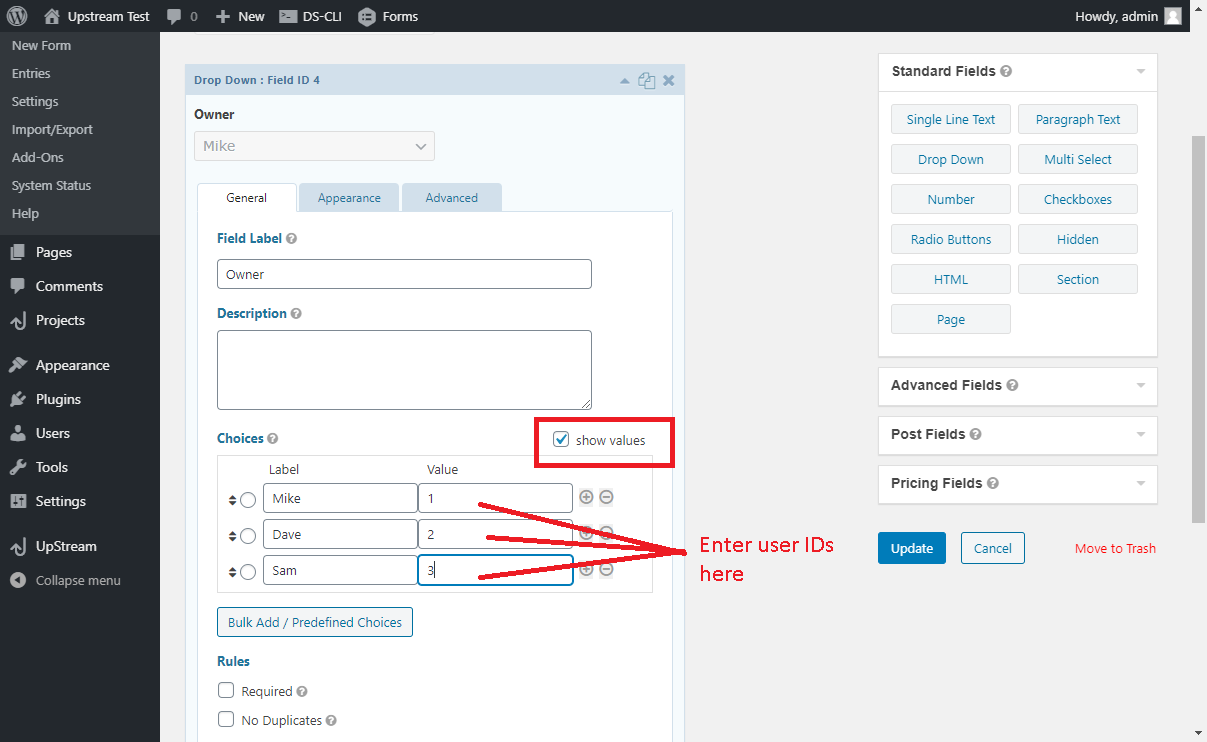Duplicate the Drop Down field
Screen dimensions: 1207x742
pyautogui.click(x=646, y=80)
